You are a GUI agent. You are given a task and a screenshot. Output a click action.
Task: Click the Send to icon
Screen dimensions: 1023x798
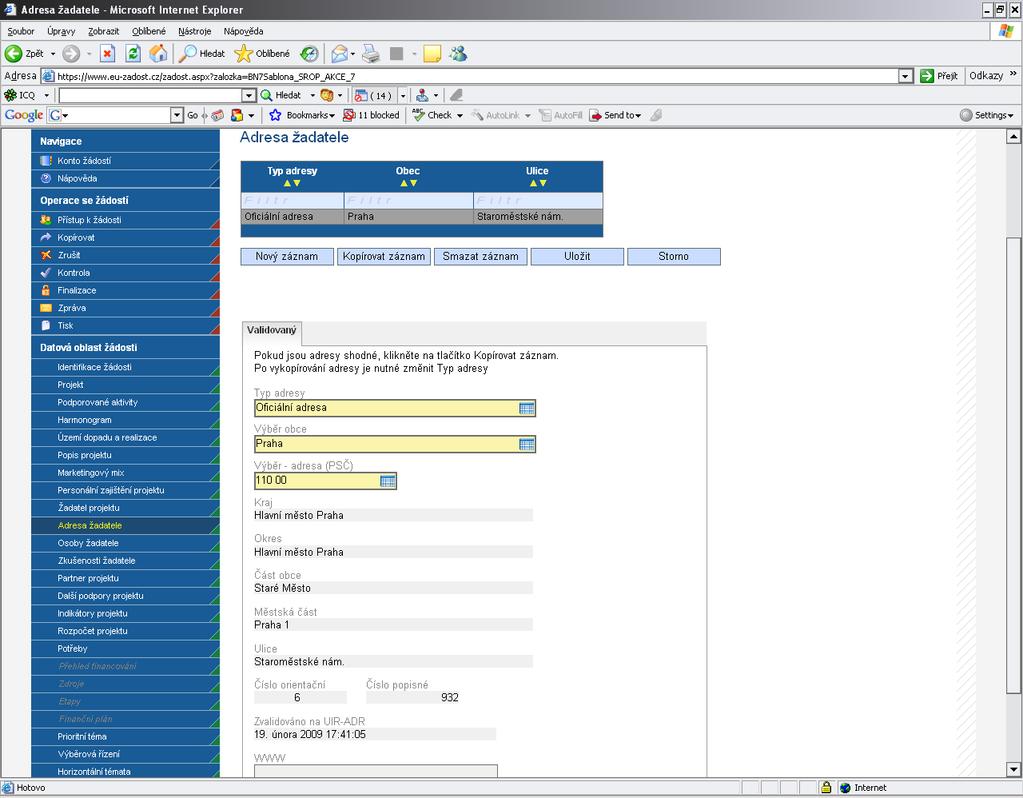595,115
